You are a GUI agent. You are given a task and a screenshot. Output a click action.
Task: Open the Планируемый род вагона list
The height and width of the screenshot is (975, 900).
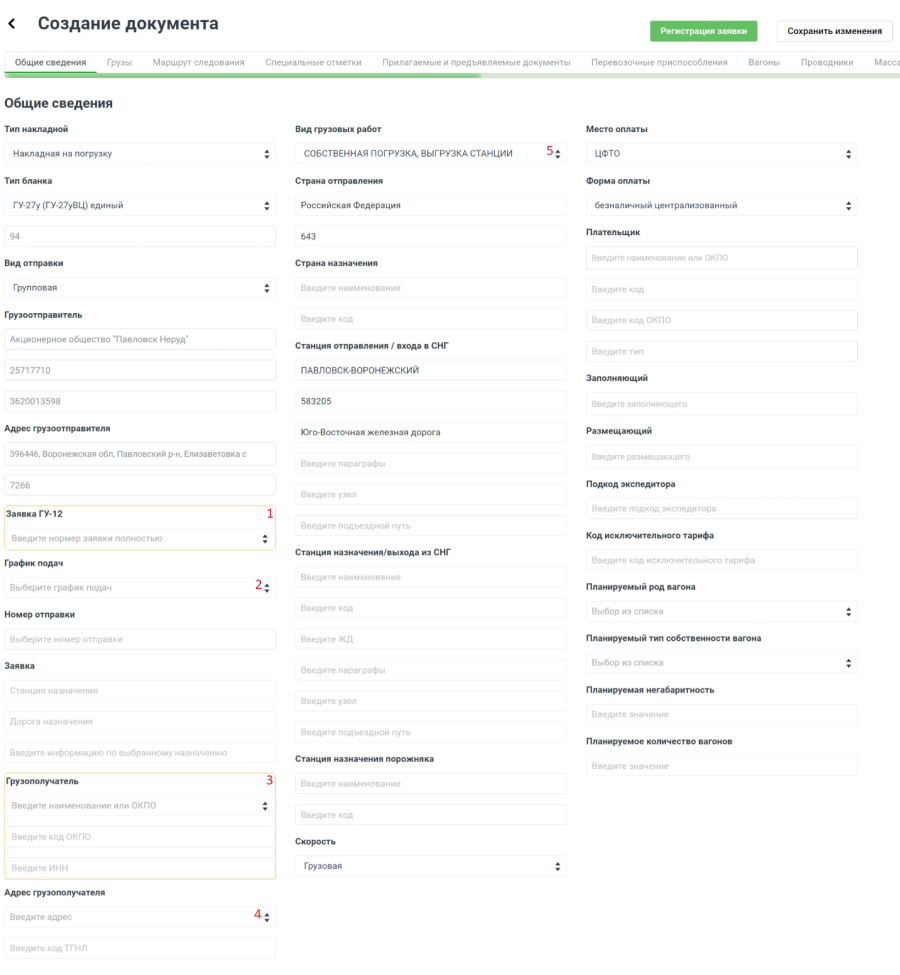coord(721,611)
